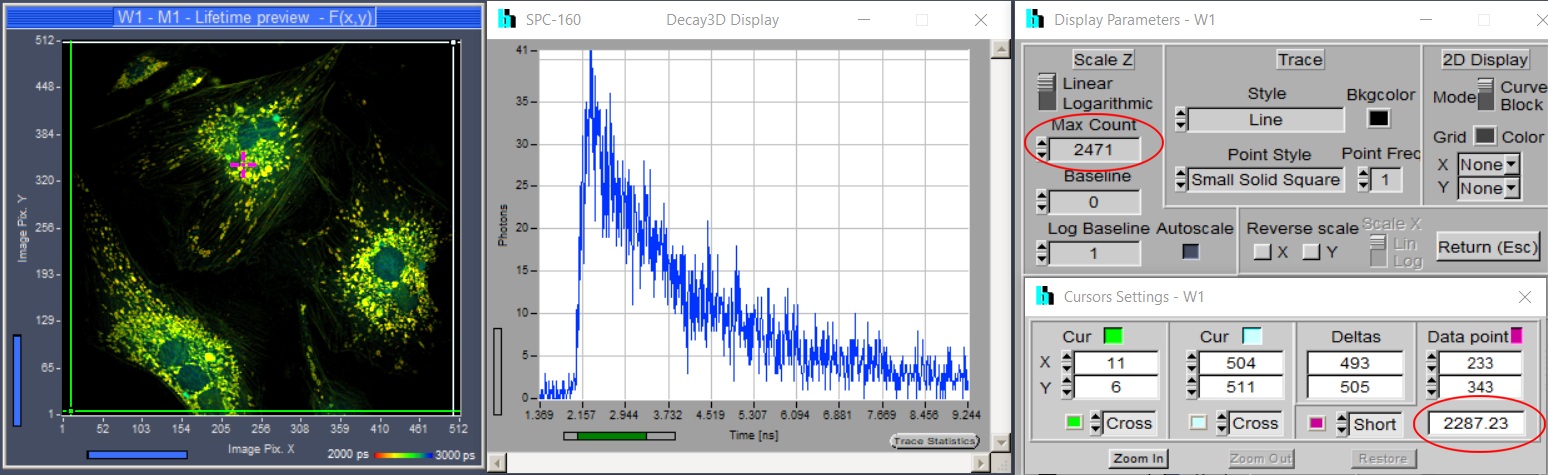Enable Reverse scale X checkbox
Screen dimensions: 1548x475
coord(1262,252)
